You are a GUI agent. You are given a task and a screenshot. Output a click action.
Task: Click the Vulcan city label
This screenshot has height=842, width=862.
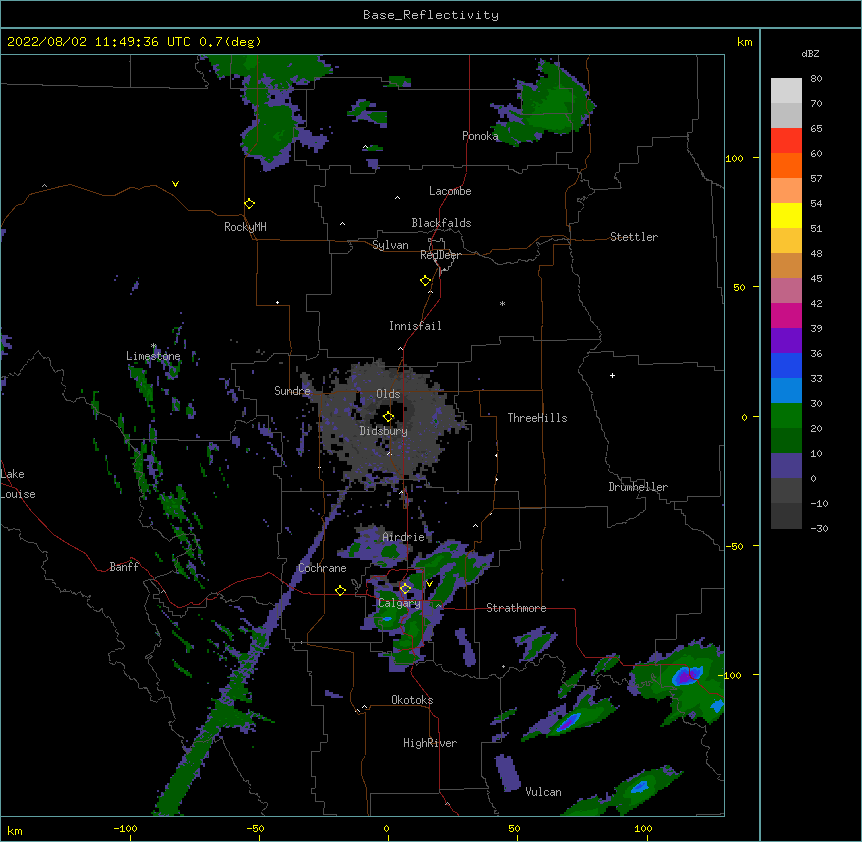click(x=543, y=792)
